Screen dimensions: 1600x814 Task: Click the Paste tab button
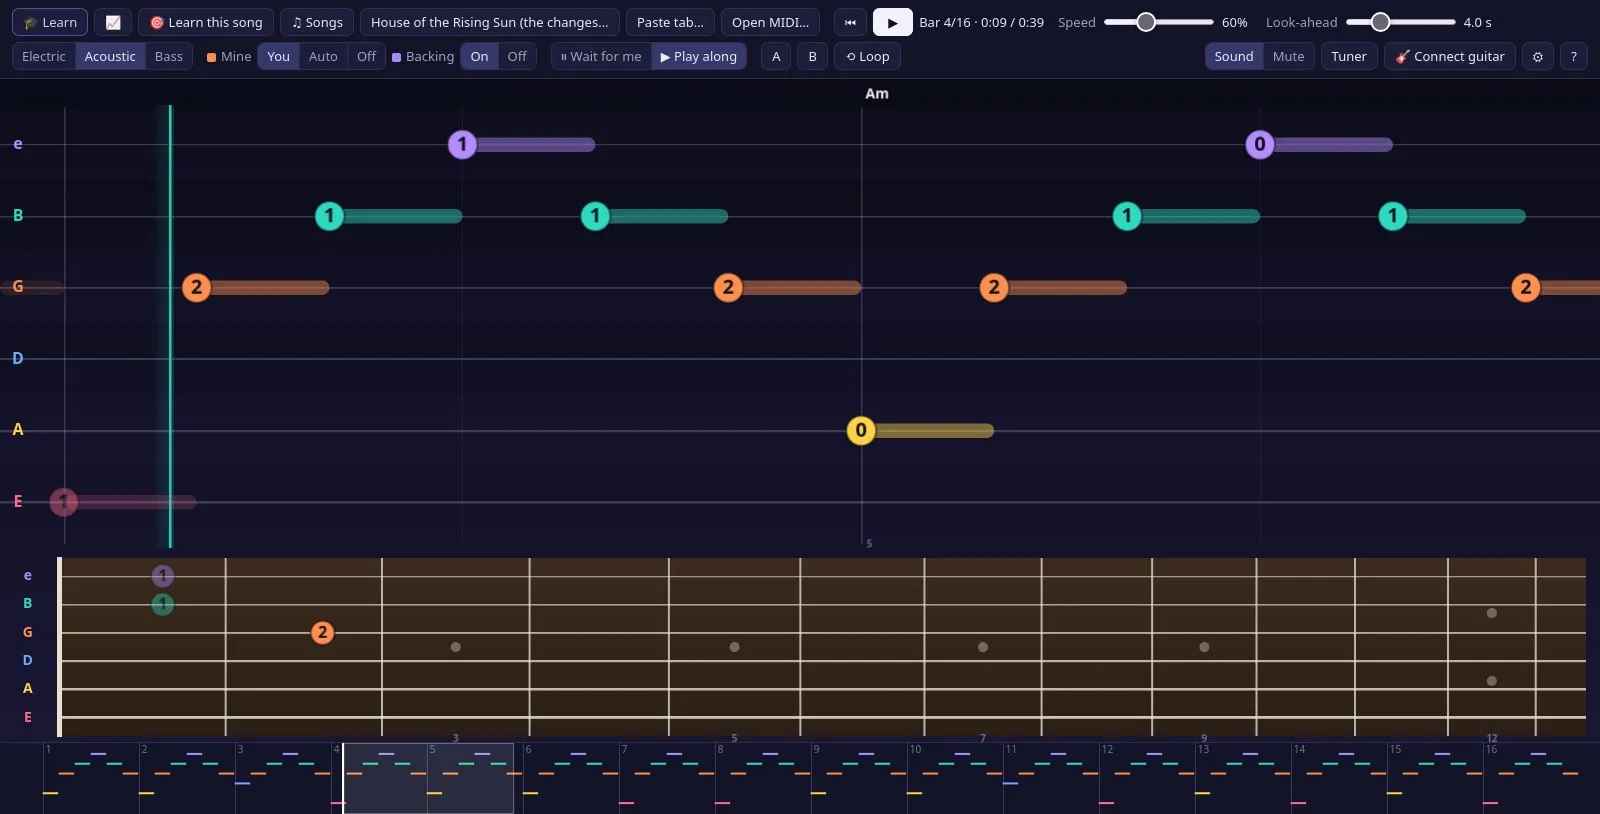[670, 22]
